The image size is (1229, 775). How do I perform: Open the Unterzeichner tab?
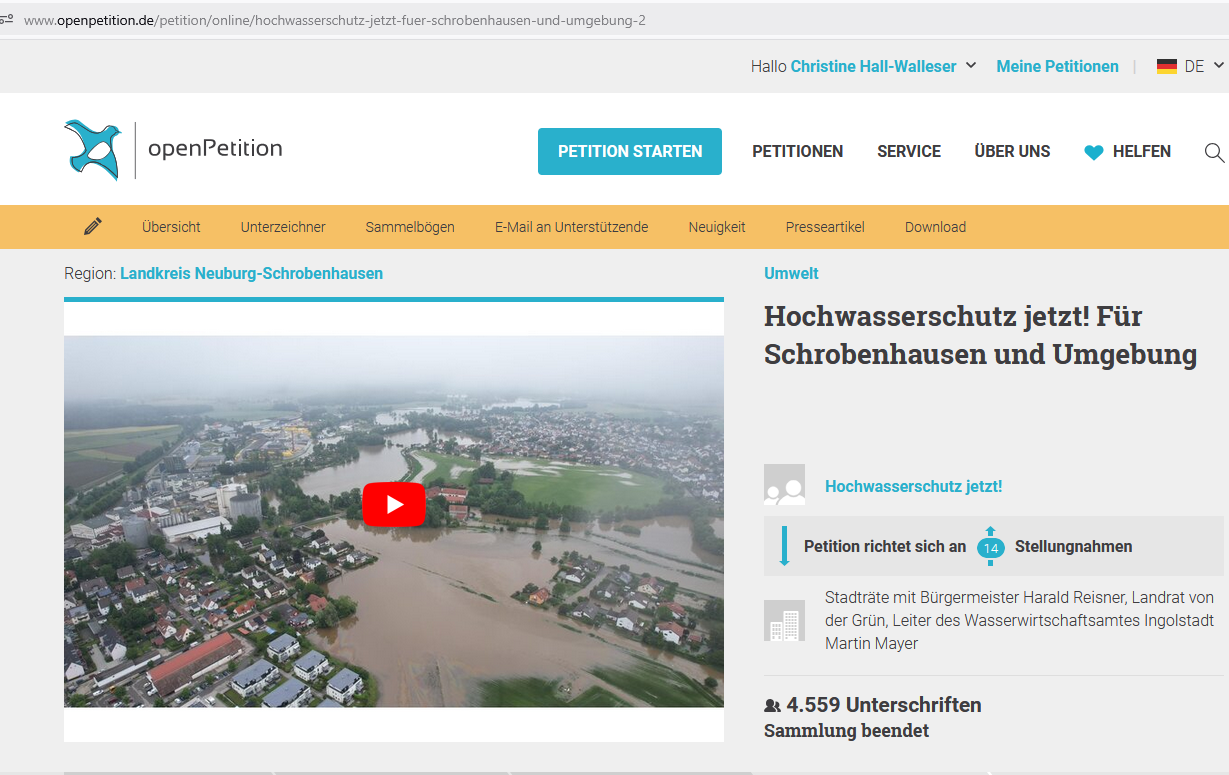click(283, 227)
